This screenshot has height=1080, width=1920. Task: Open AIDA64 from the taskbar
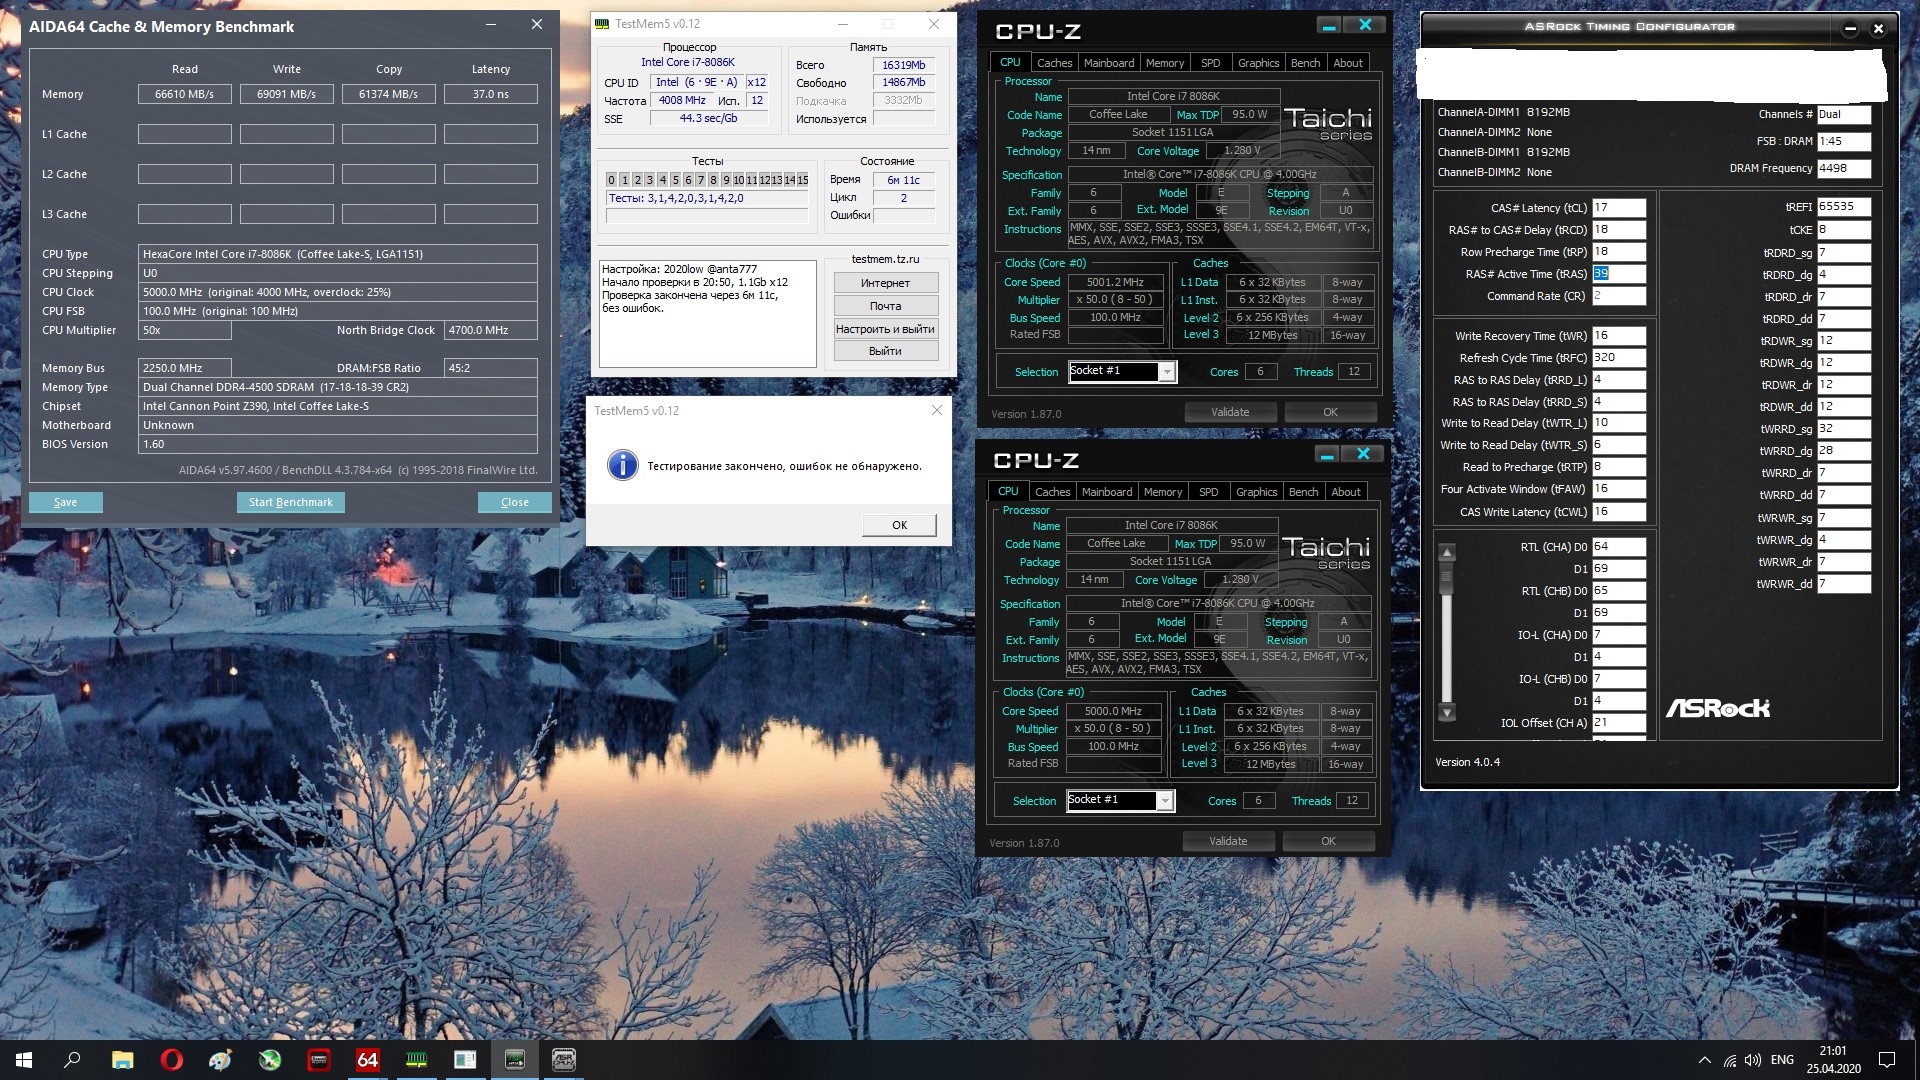(367, 1060)
